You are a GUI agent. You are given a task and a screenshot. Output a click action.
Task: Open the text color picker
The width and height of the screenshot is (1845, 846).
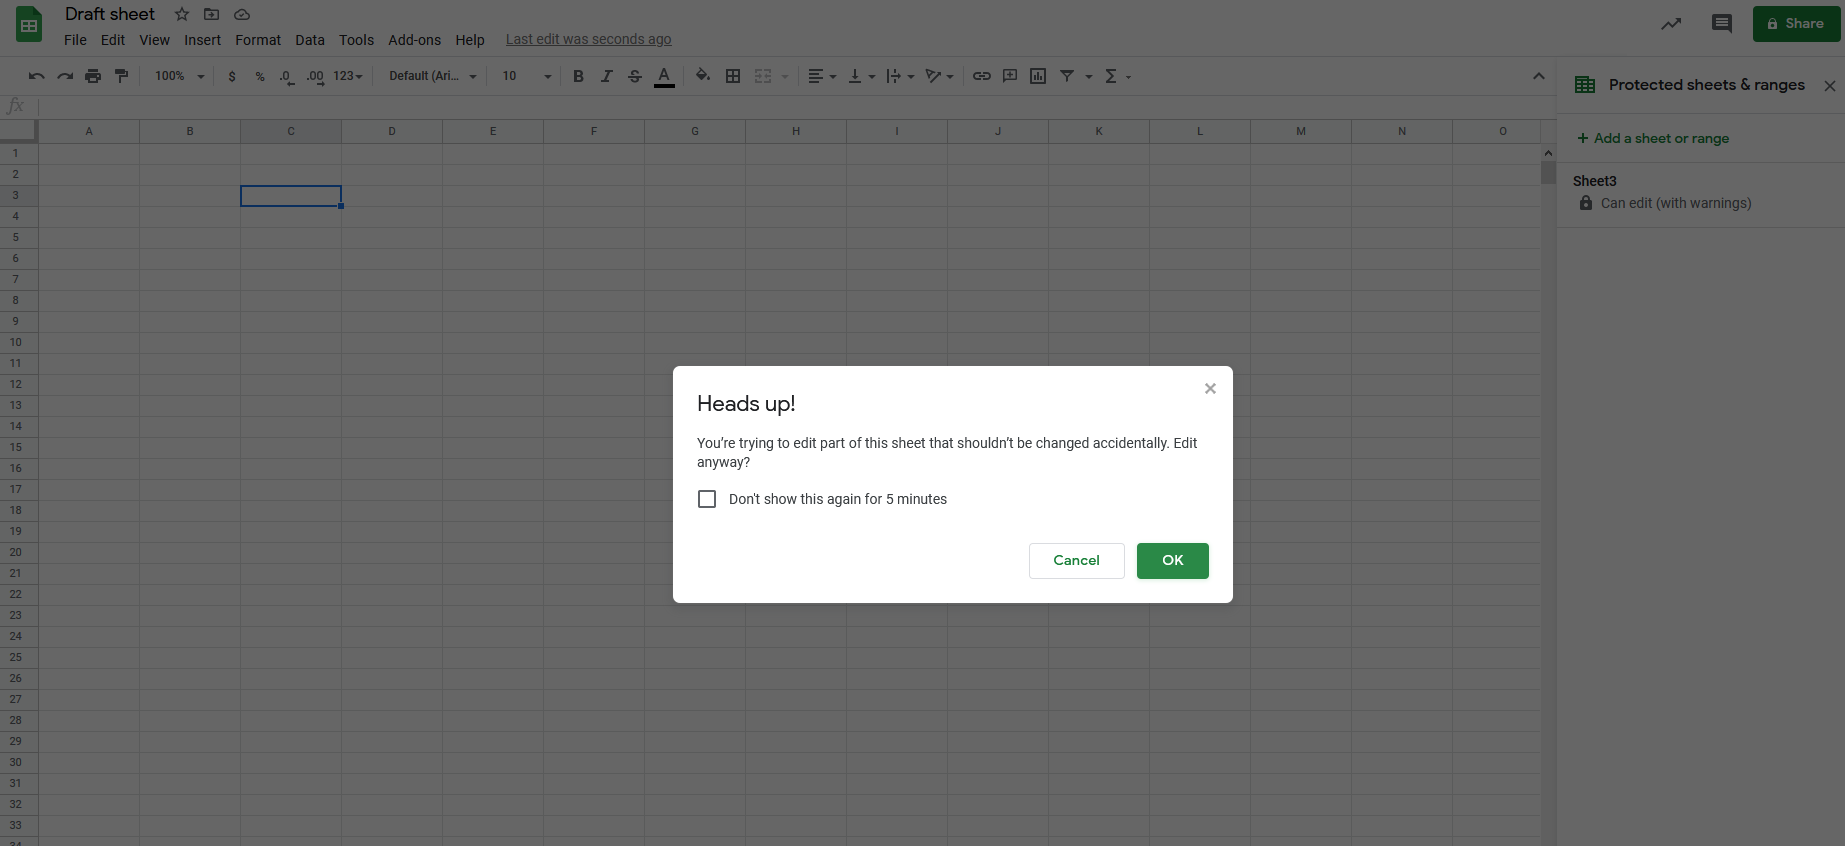(x=664, y=76)
